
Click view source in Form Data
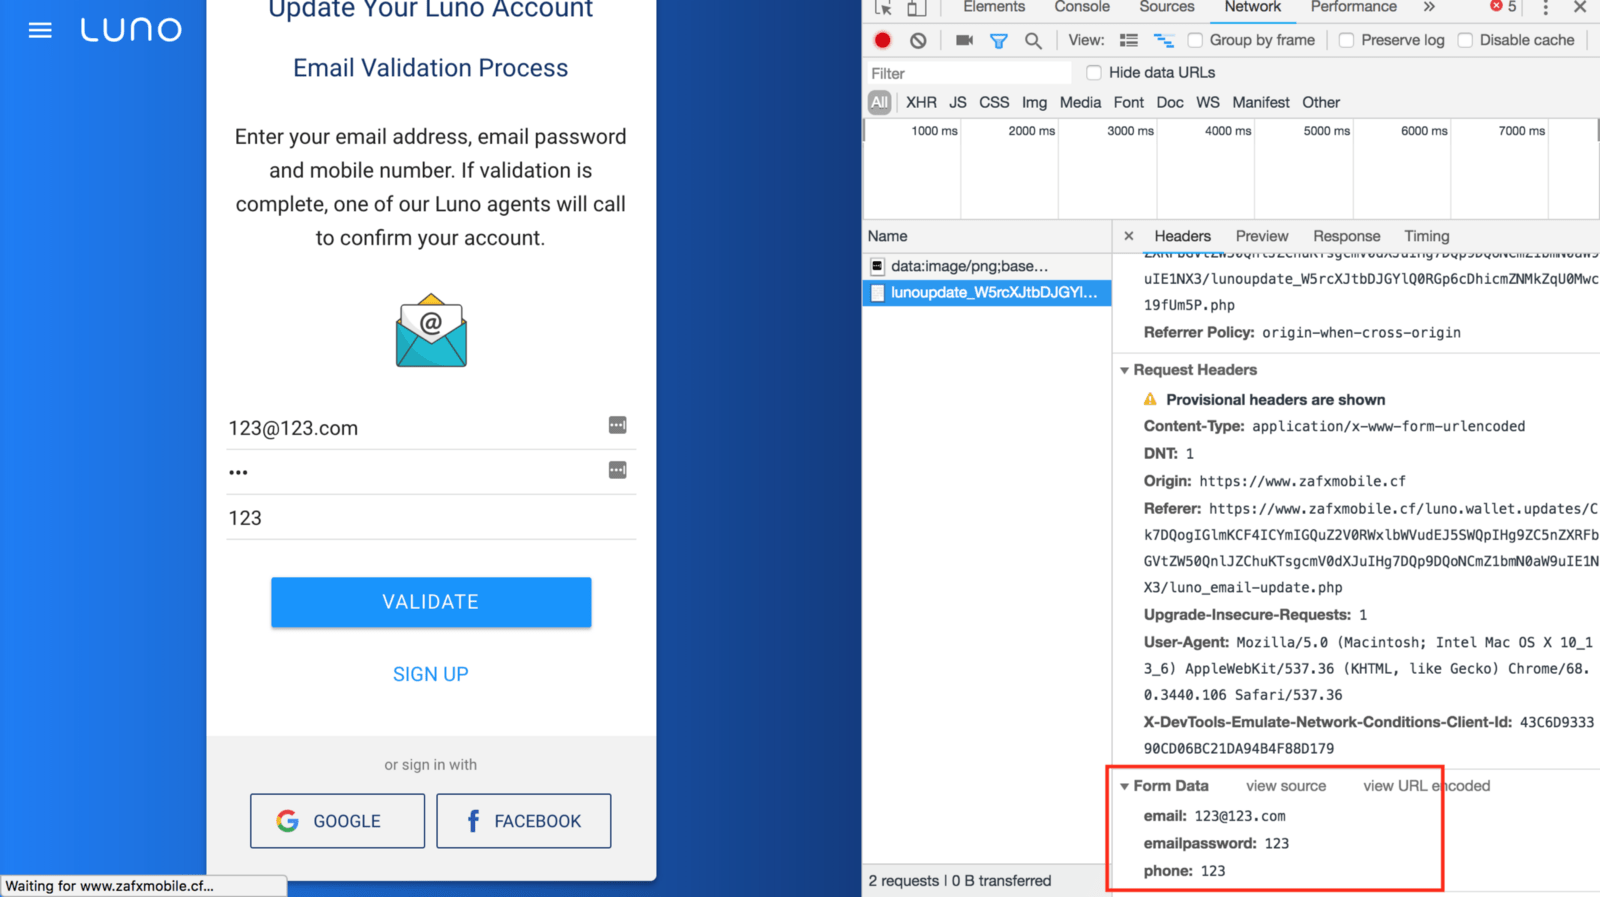pyautogui.click(x=1286, y=786)
